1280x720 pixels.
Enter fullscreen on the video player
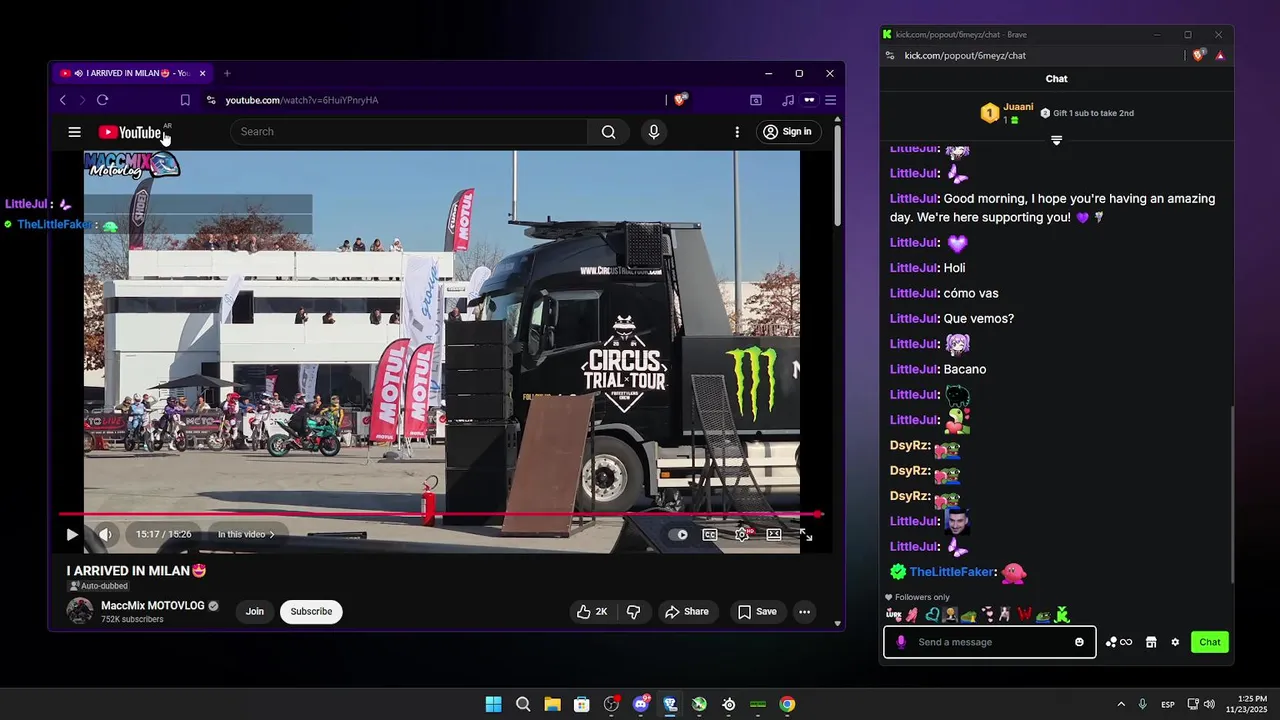coord(806,535)
